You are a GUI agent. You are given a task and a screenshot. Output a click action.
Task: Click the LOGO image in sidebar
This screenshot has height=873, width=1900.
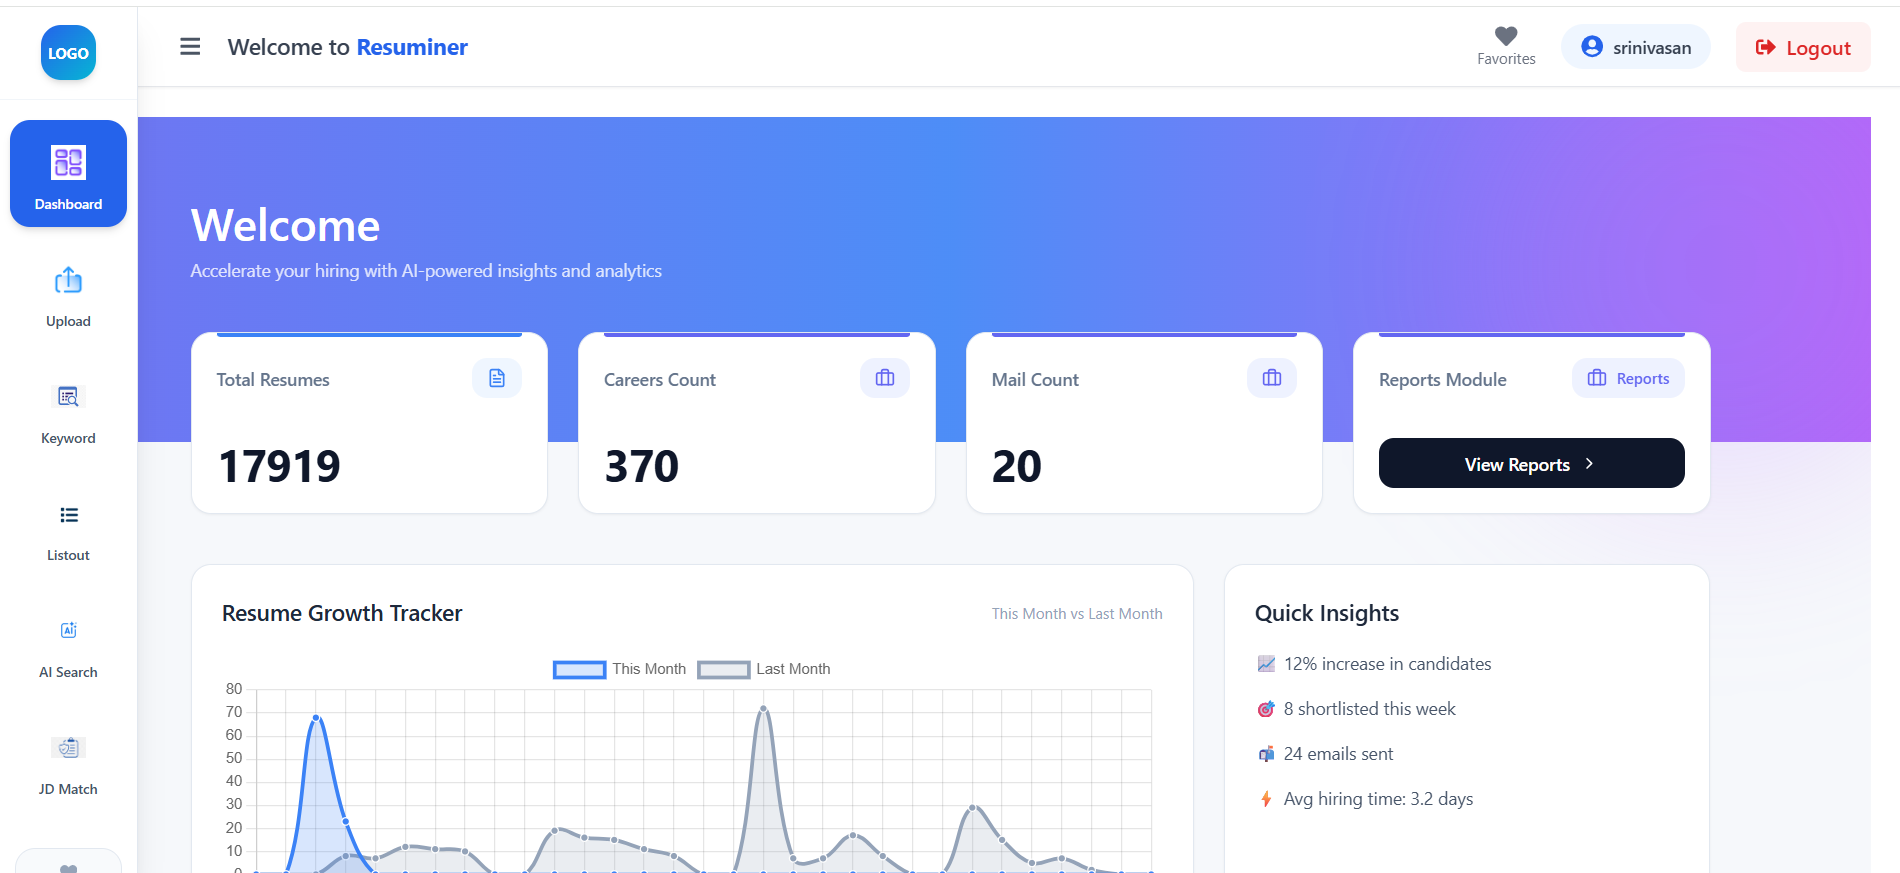pyautogui.click(x=68, y=53)
